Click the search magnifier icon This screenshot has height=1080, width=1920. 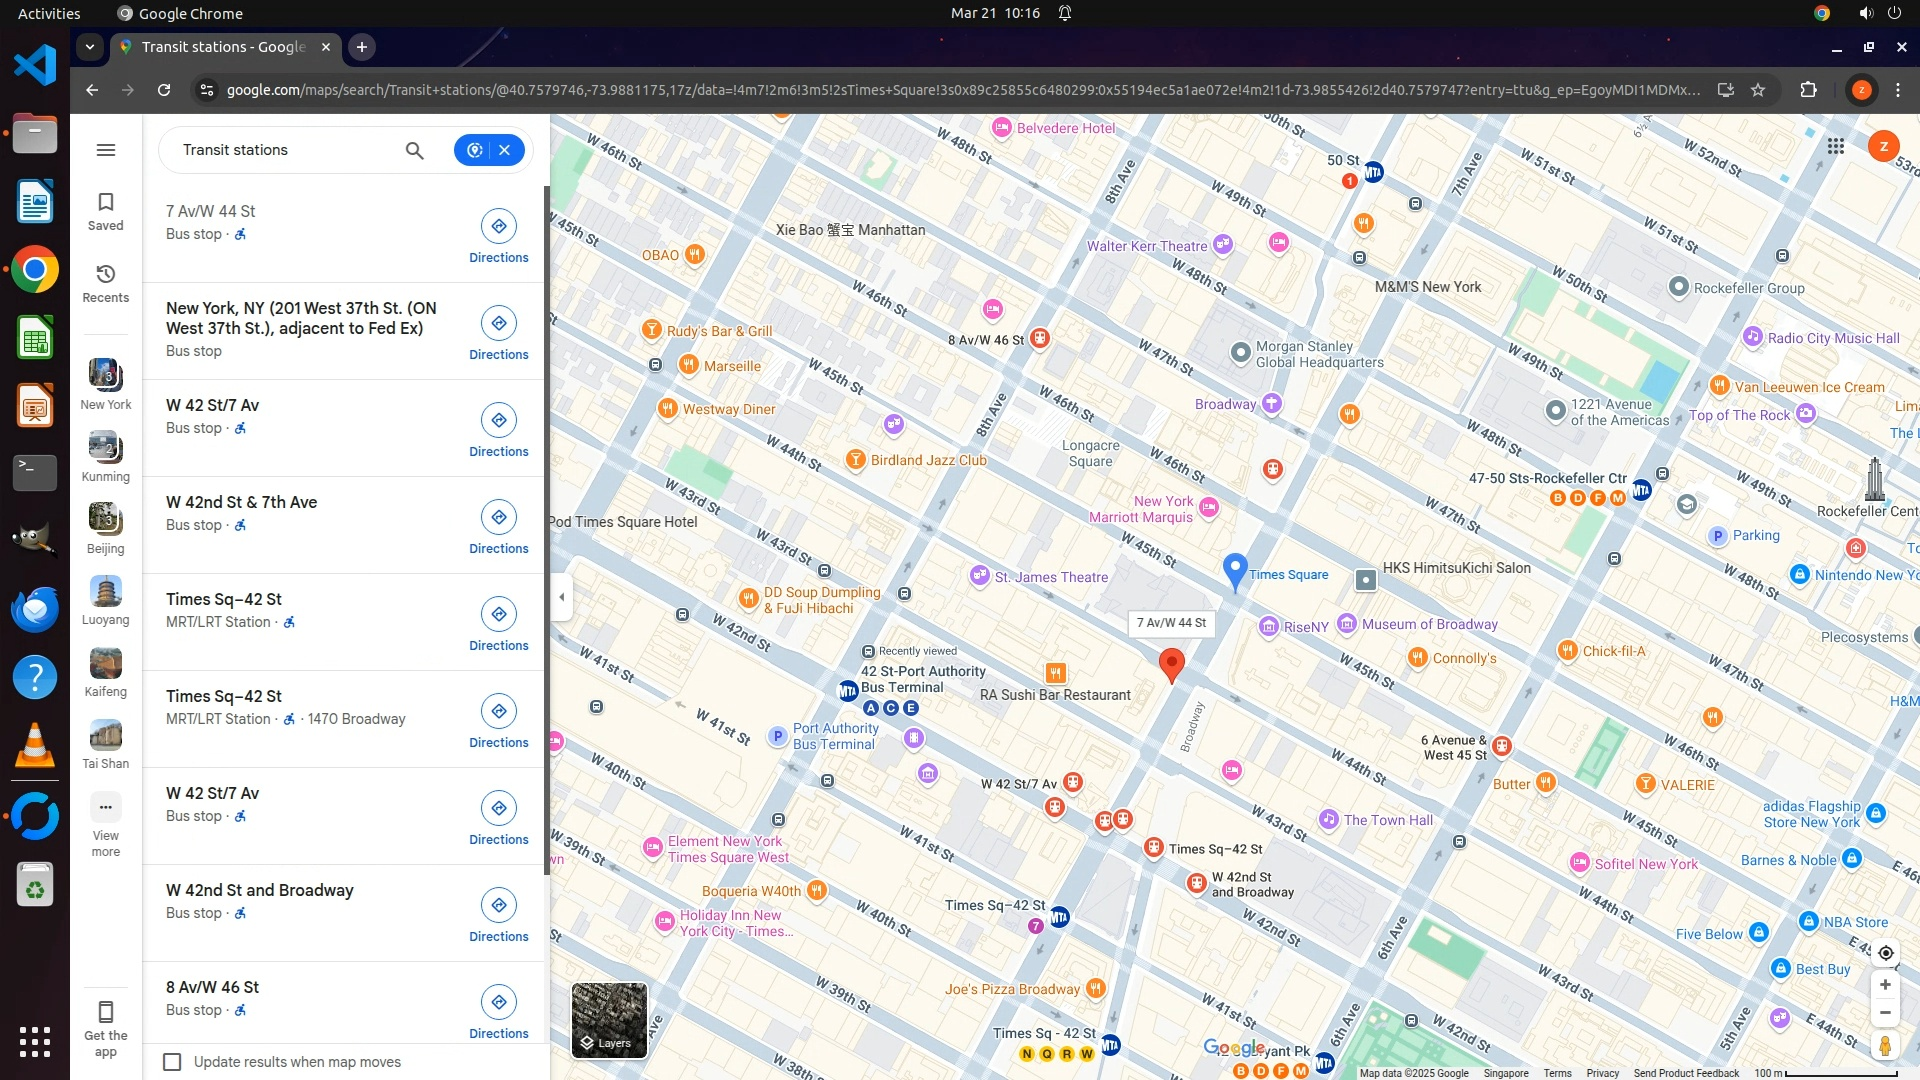pyautogui.click(x=414, y=150)
